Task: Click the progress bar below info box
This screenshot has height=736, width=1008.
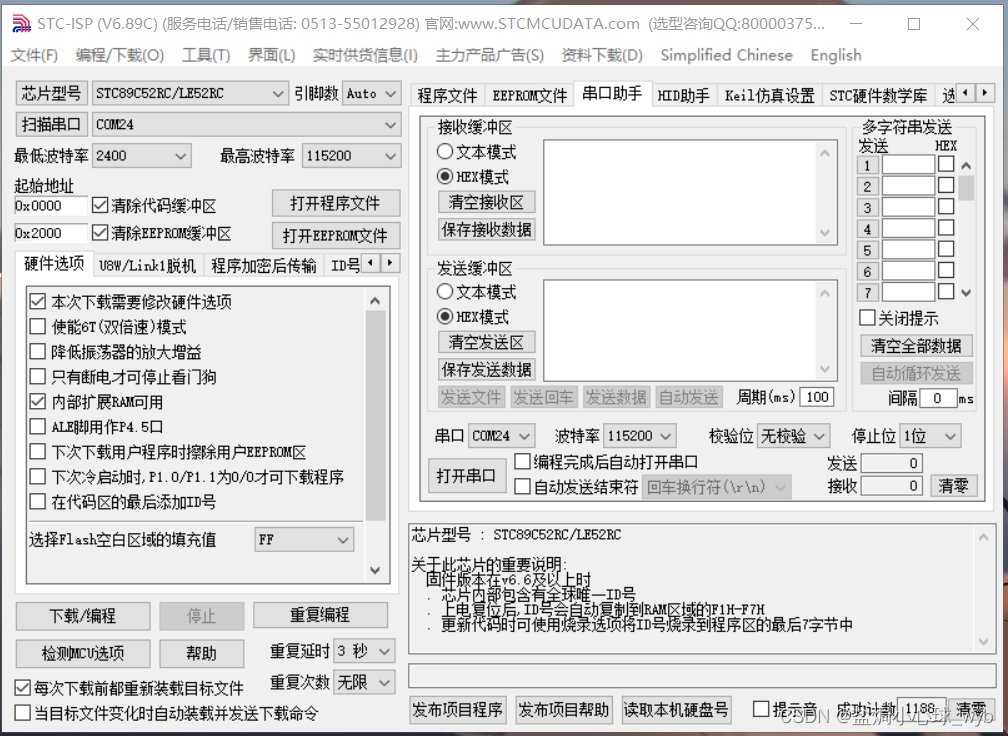Action: point(702,676)
